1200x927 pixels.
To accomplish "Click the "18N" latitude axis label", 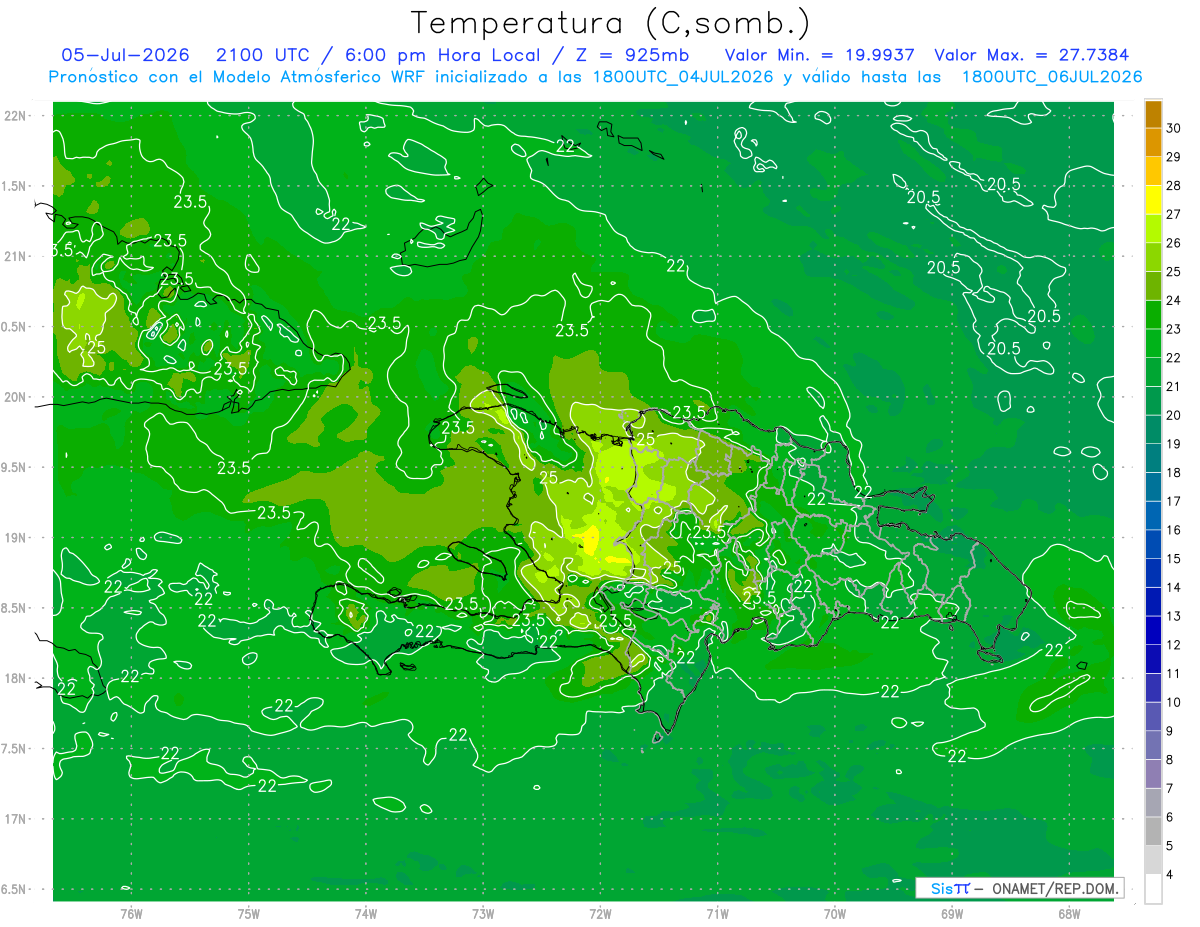I will pos(17,678).
